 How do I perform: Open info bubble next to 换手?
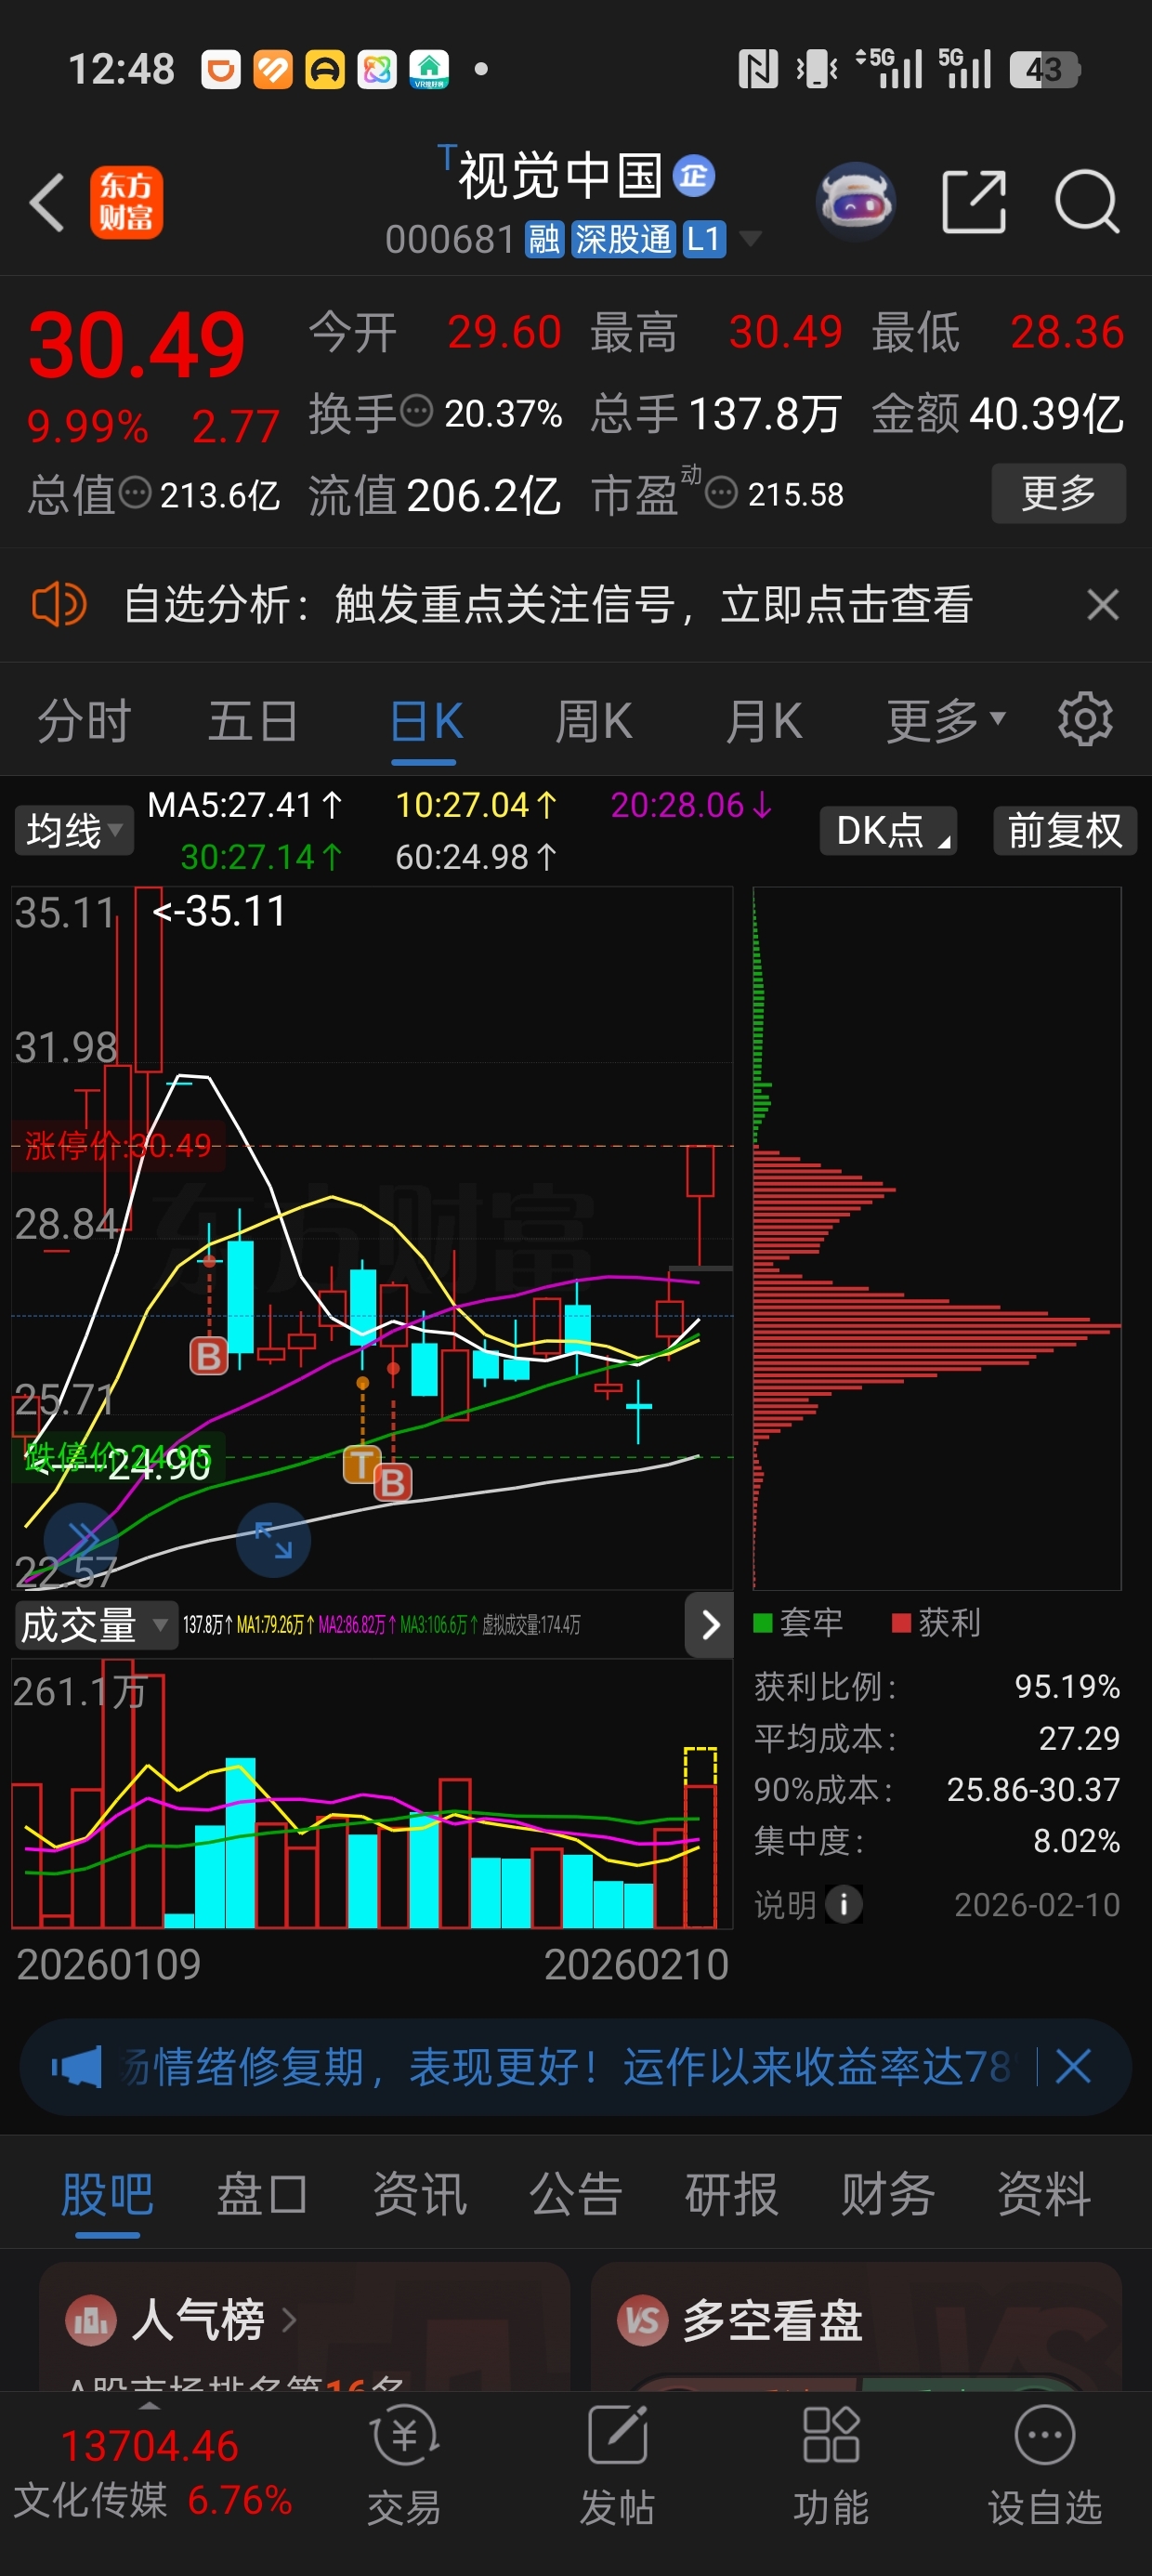click(x=416, y=410)
